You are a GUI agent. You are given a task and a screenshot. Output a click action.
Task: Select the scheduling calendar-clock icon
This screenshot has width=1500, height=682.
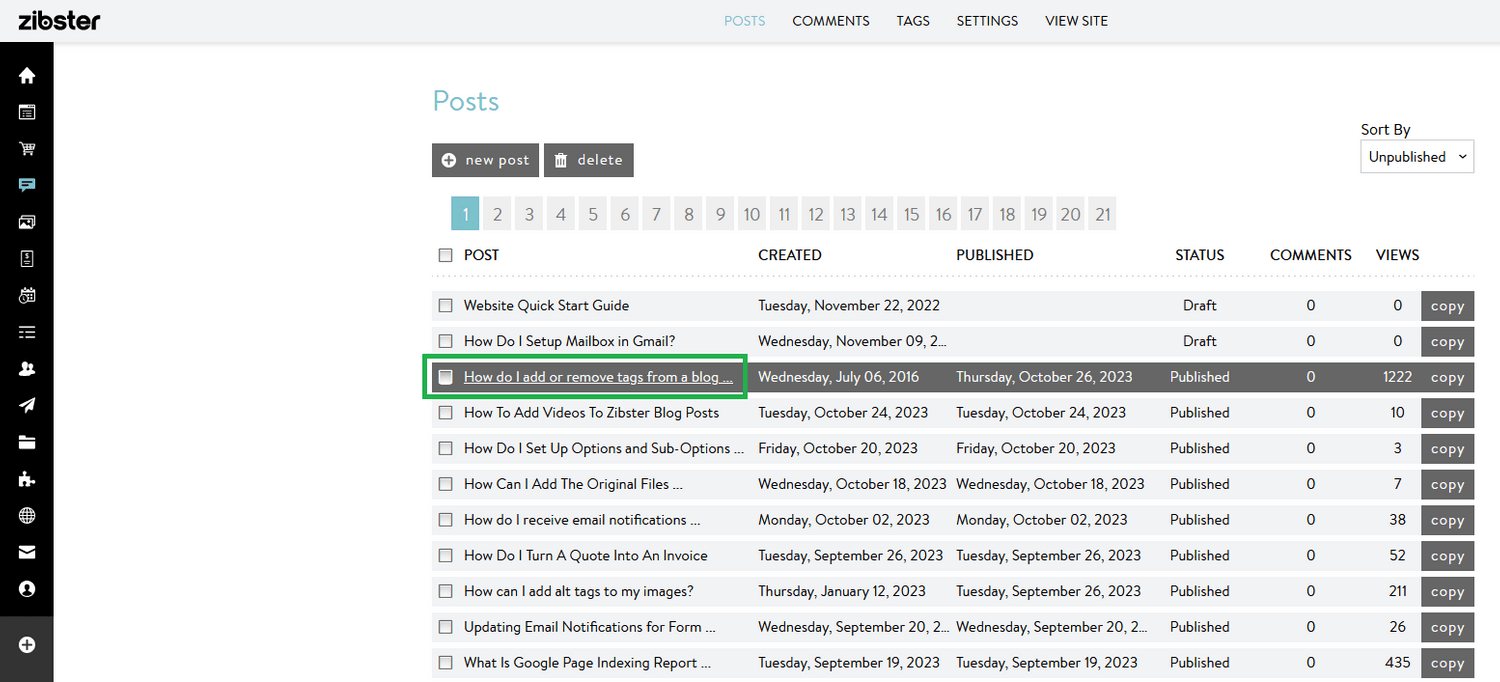coord(27,294)
